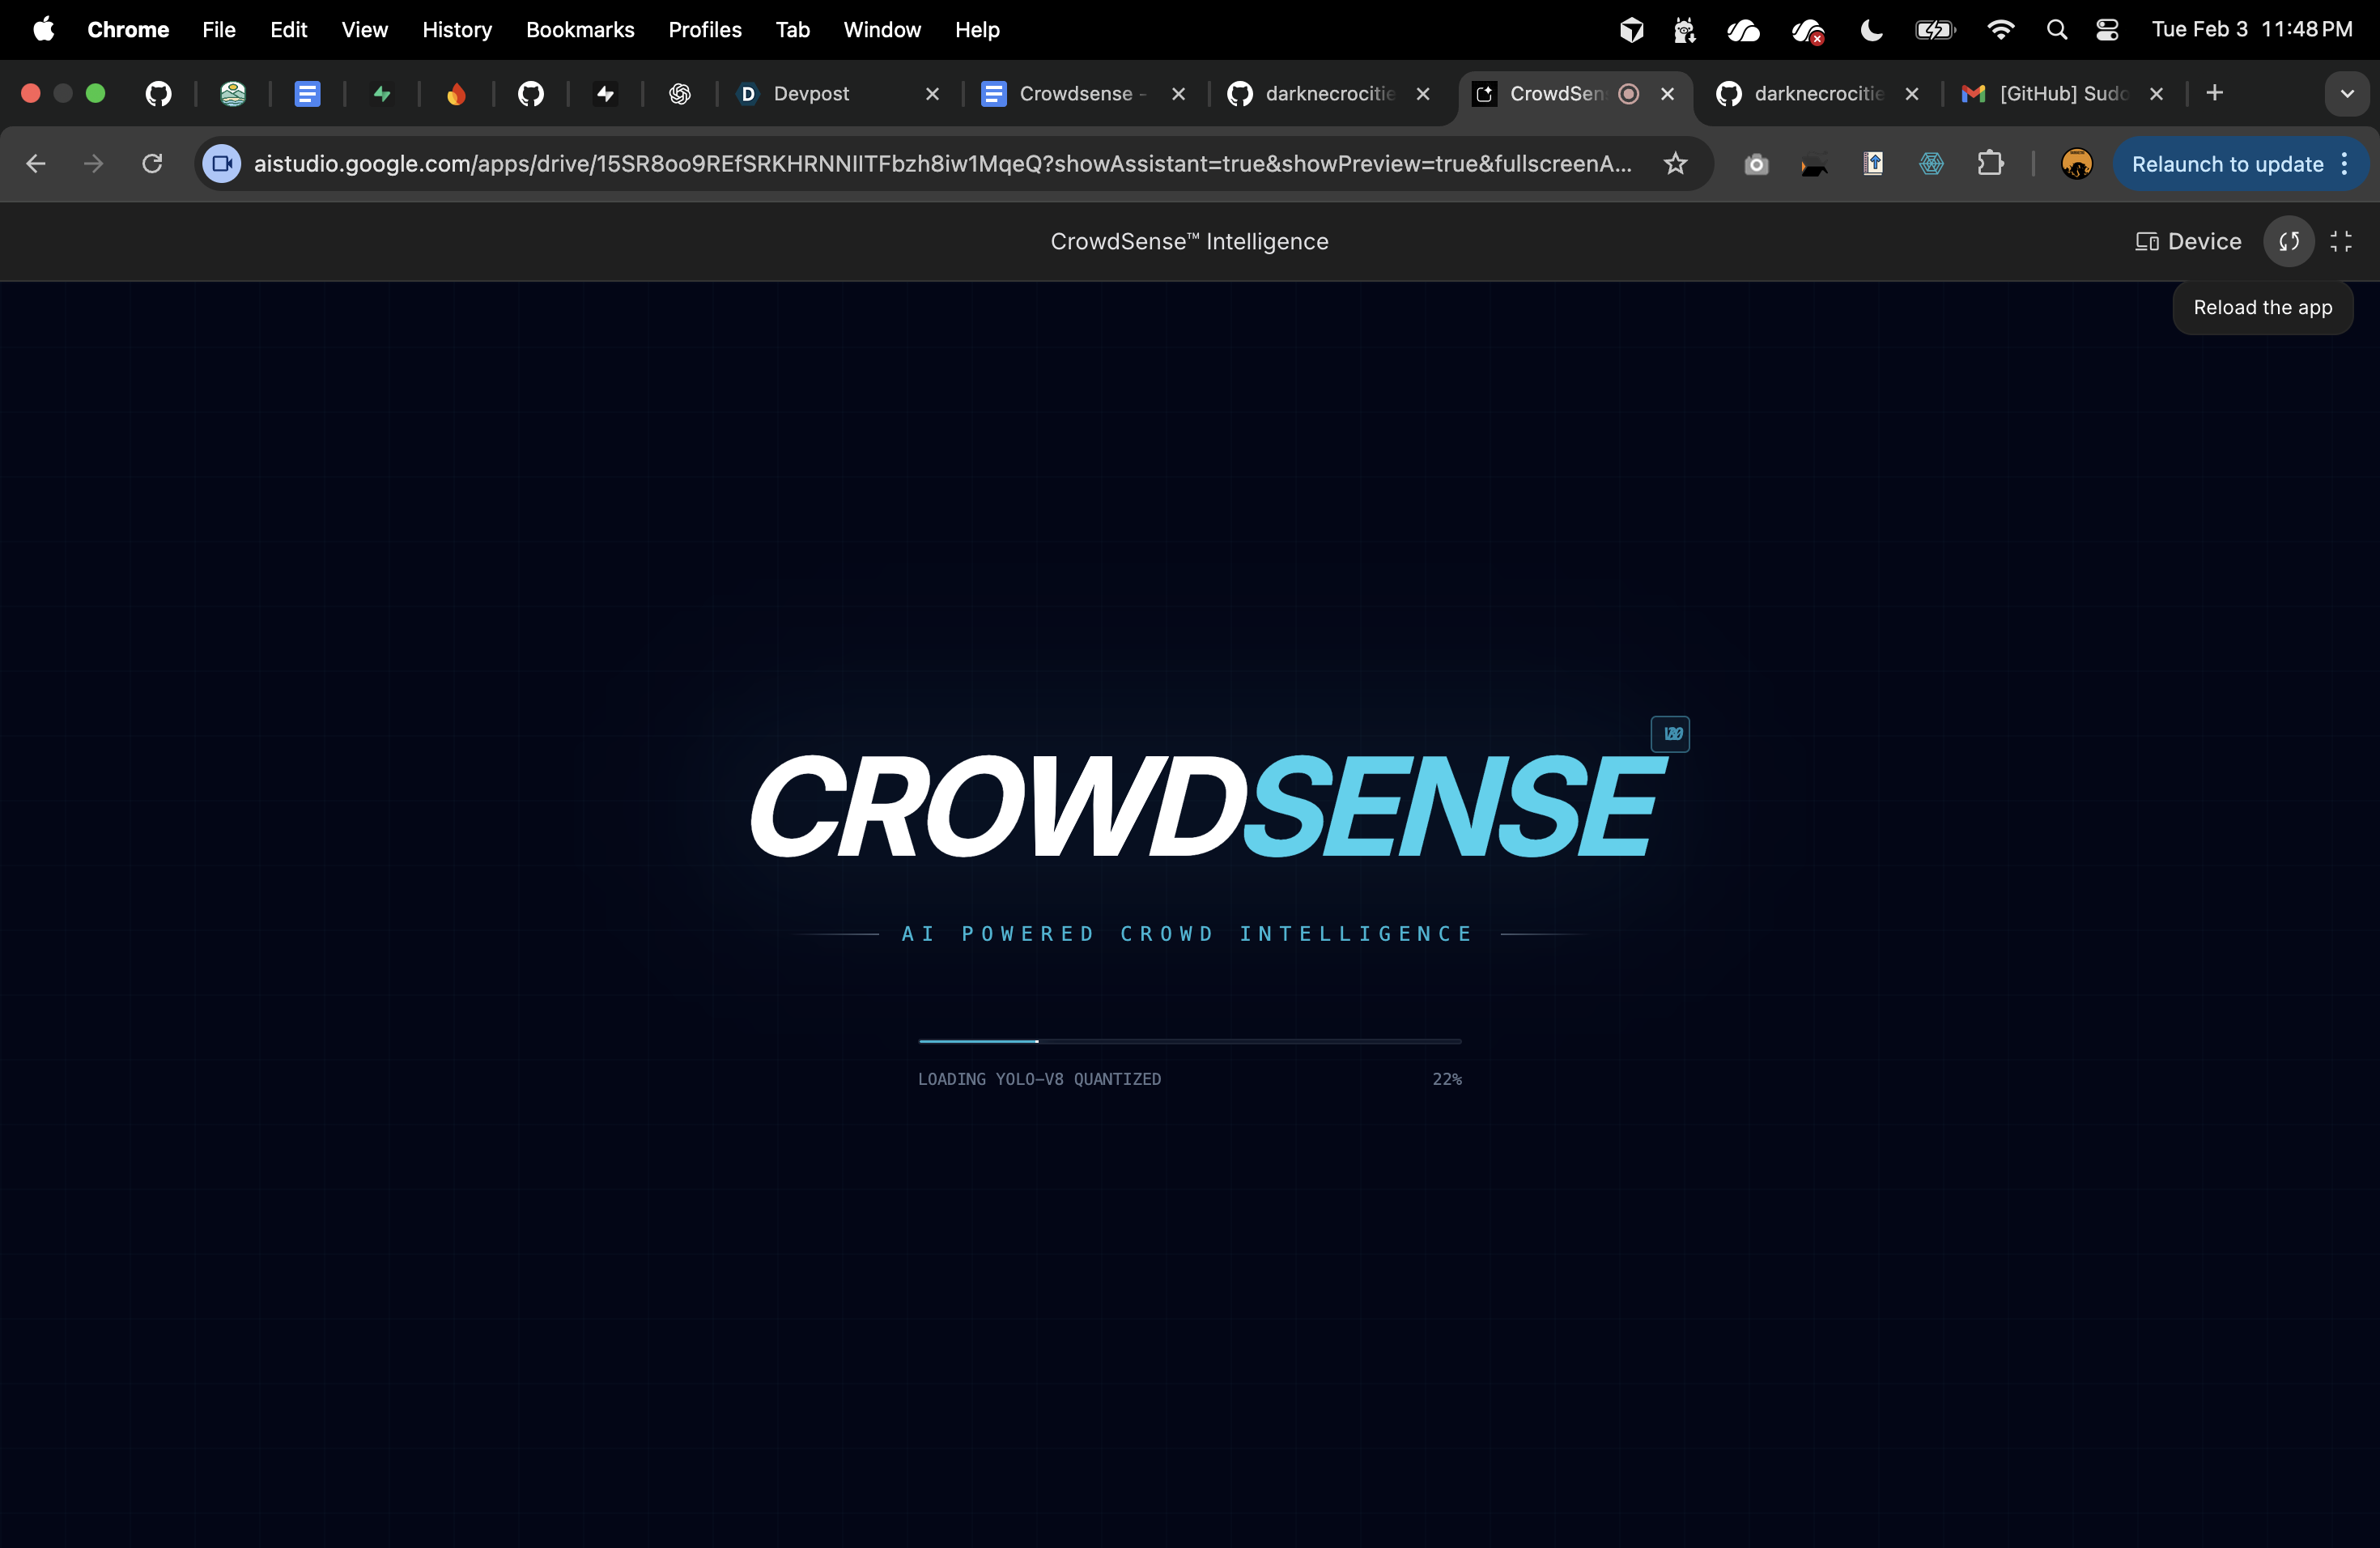Click the camera screenshot extension icon
The image size is (2380, 1548).
[x=1756, y=164]
